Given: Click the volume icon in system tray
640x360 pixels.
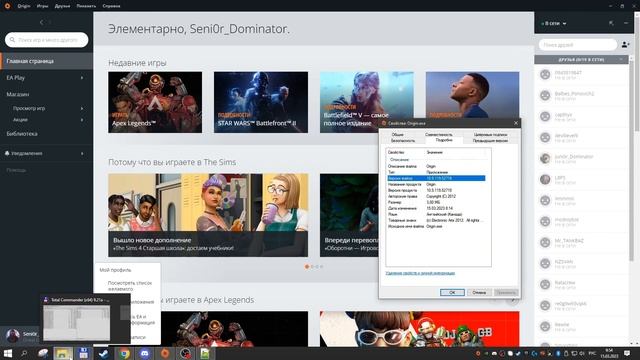Looking at the screenshot, I should (x=582, y=353).
